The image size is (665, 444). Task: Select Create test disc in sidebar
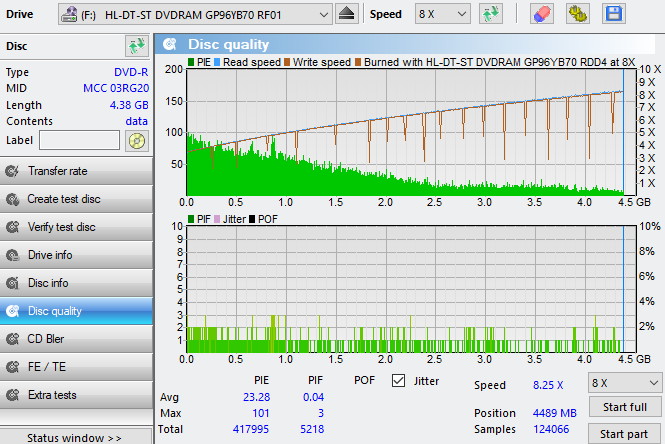76,199
